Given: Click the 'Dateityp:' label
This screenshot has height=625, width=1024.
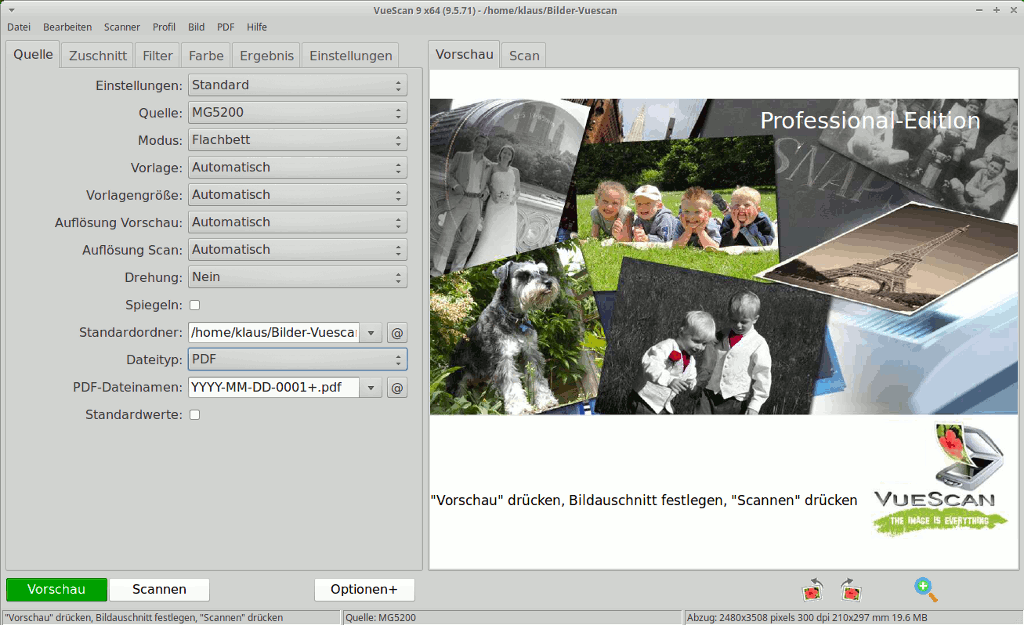Looking at the screenshot, I should 154,360.
